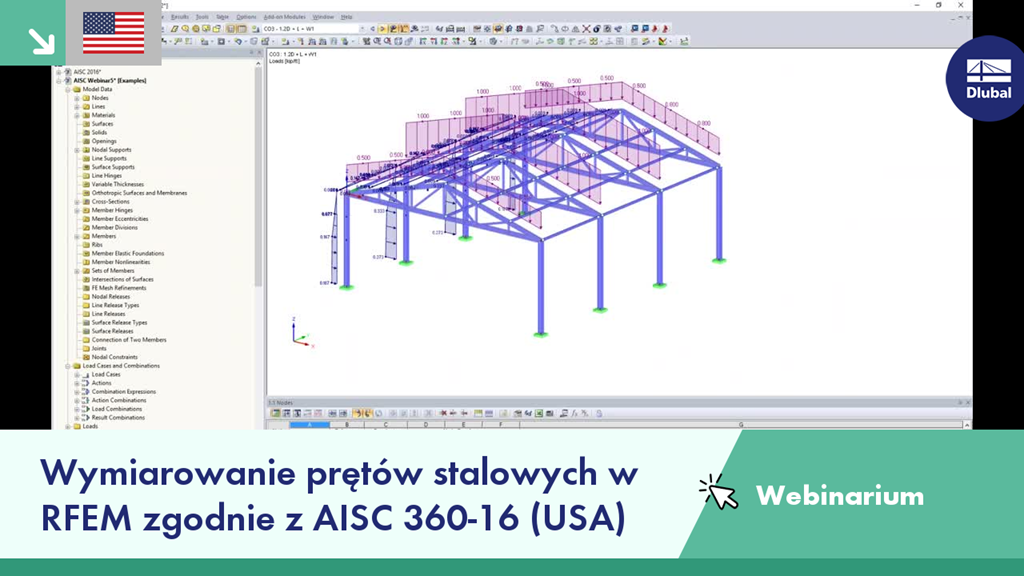Click the navigator vertical scrollbar
The image size is (1024, 576).
point(259,176)
